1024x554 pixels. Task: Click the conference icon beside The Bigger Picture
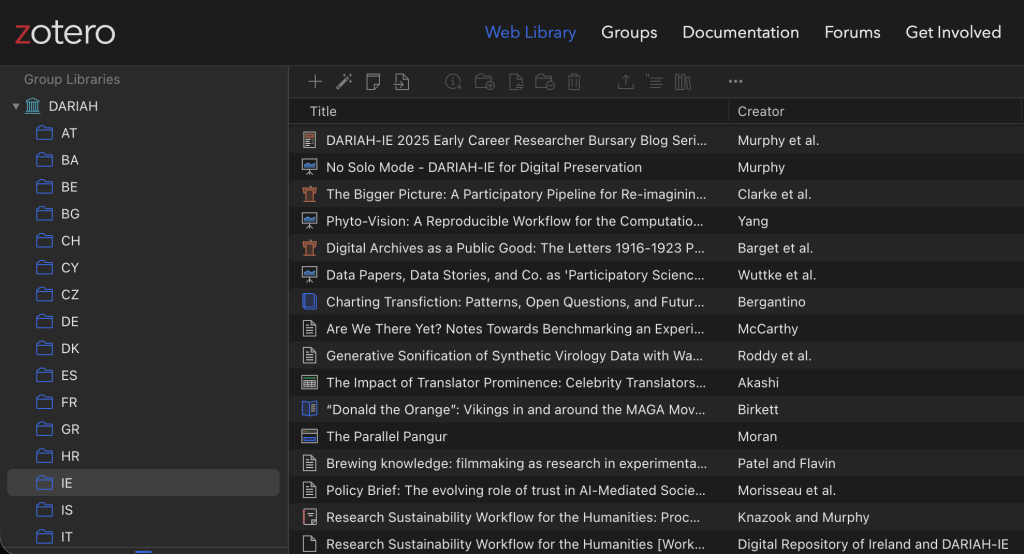pyautogui.click(x=310, y=194)
